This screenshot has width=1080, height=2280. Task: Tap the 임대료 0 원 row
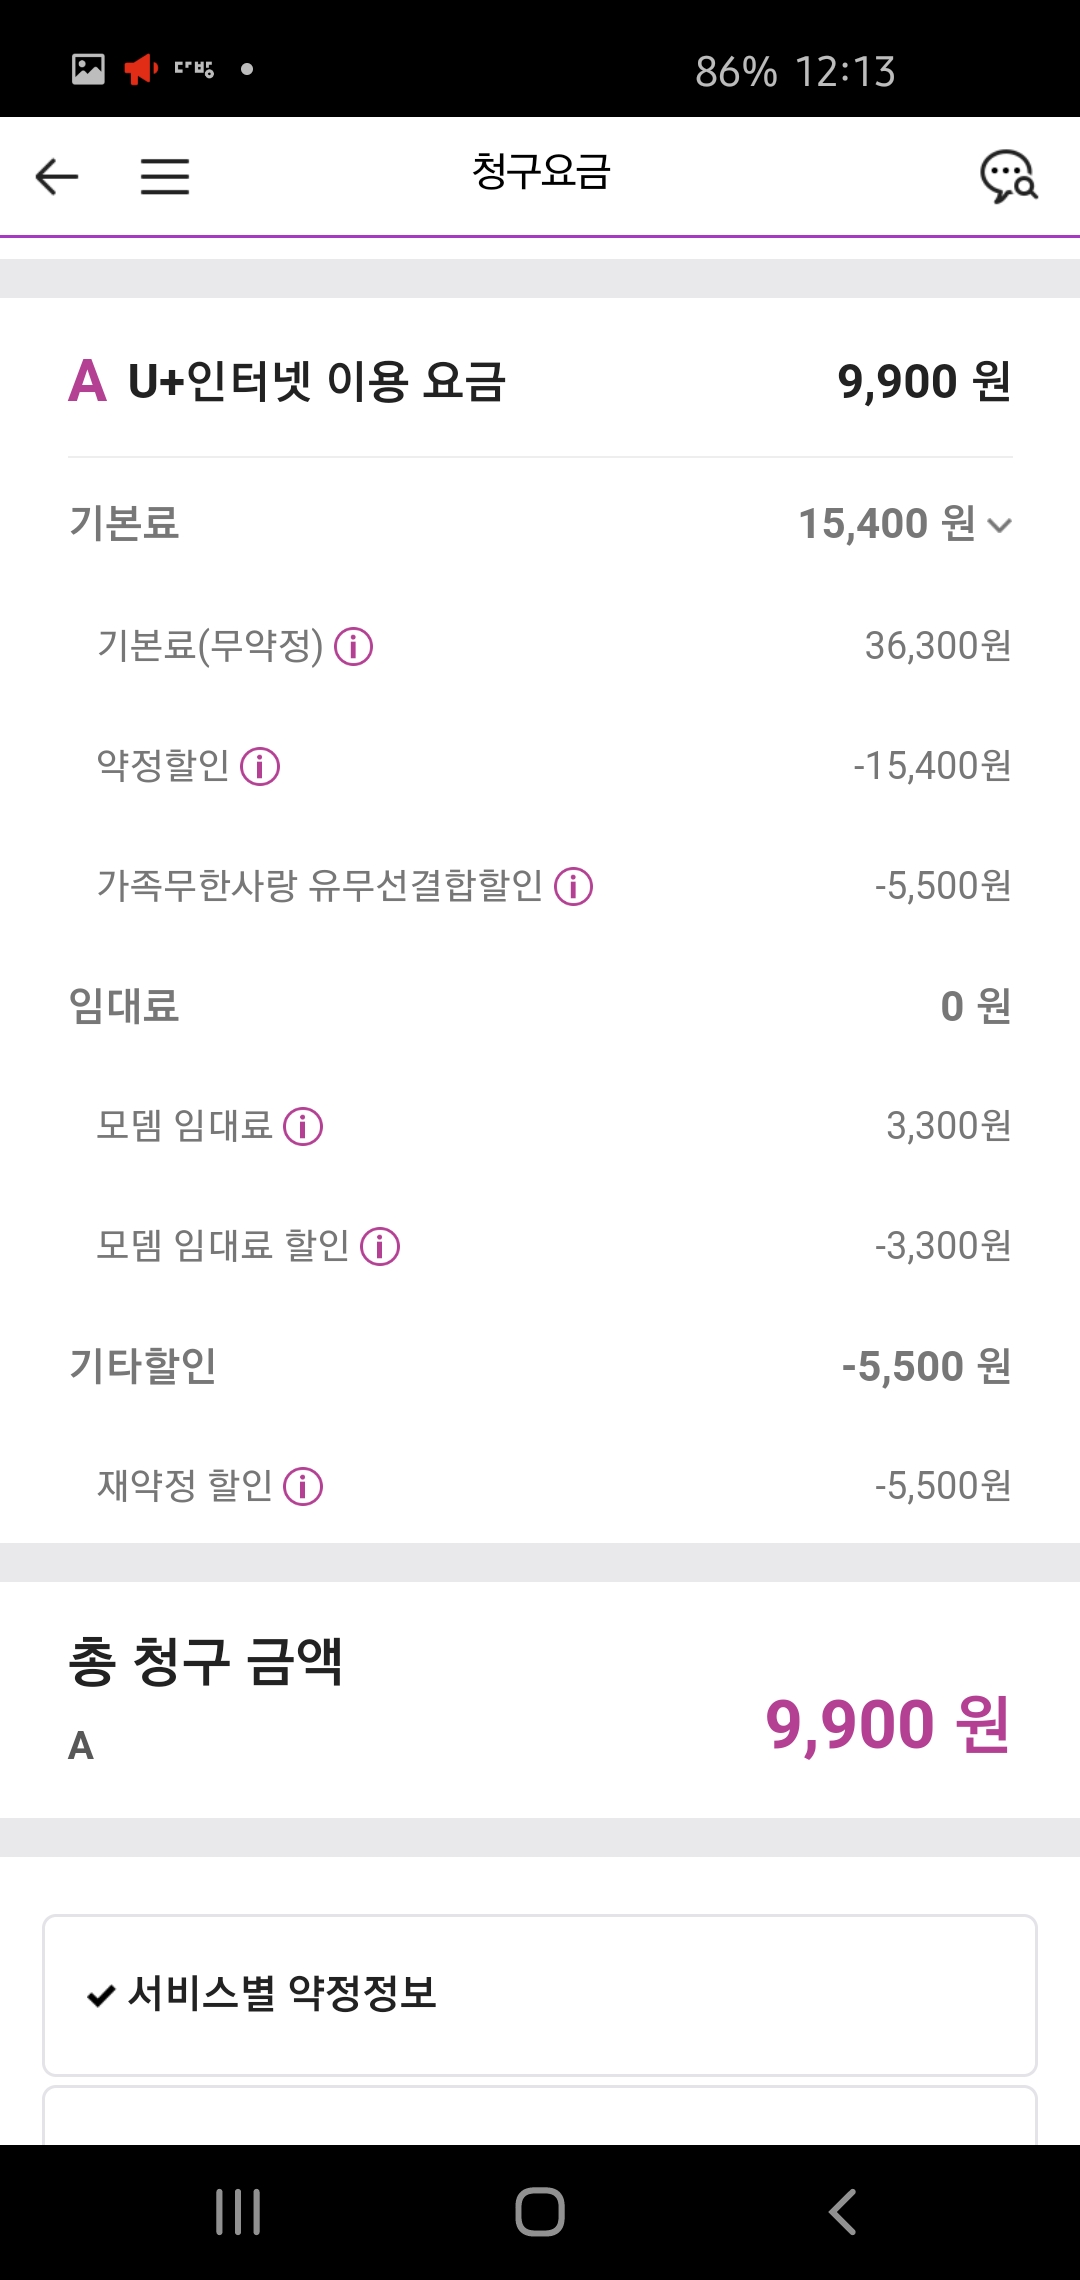click(x=540, y=1006)
